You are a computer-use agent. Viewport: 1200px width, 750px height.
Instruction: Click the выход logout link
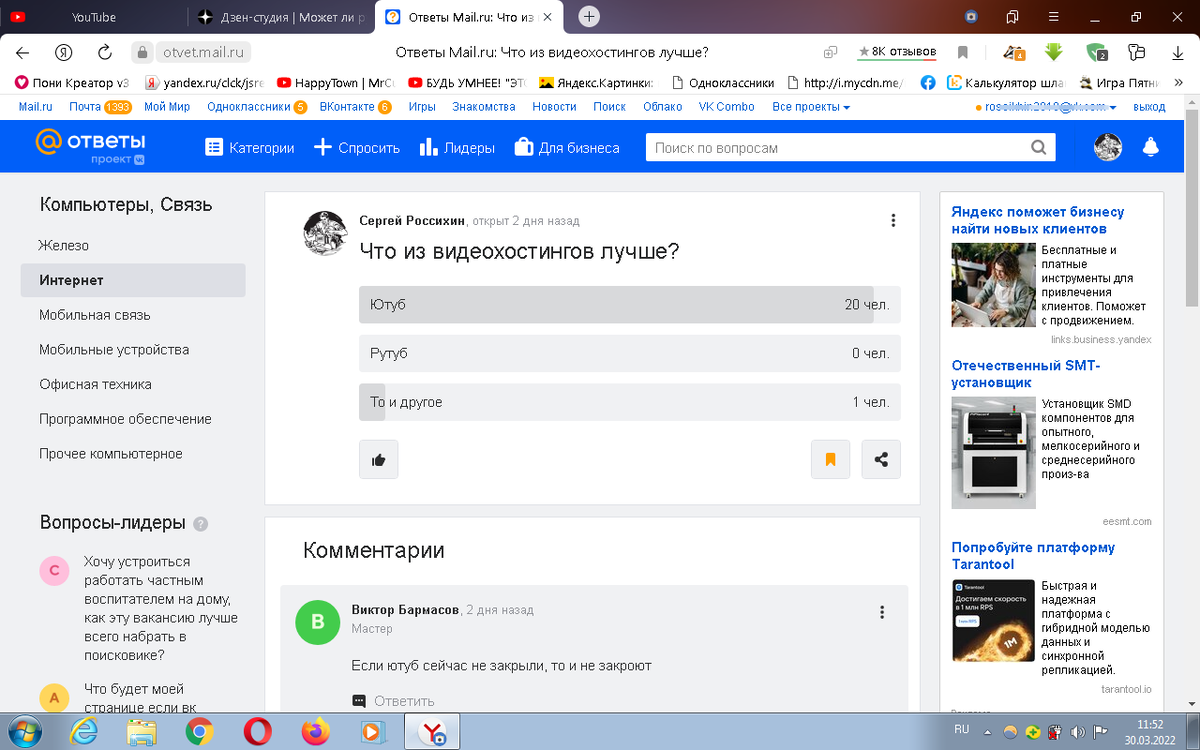pyautogui.click(x=1150, y=107)
